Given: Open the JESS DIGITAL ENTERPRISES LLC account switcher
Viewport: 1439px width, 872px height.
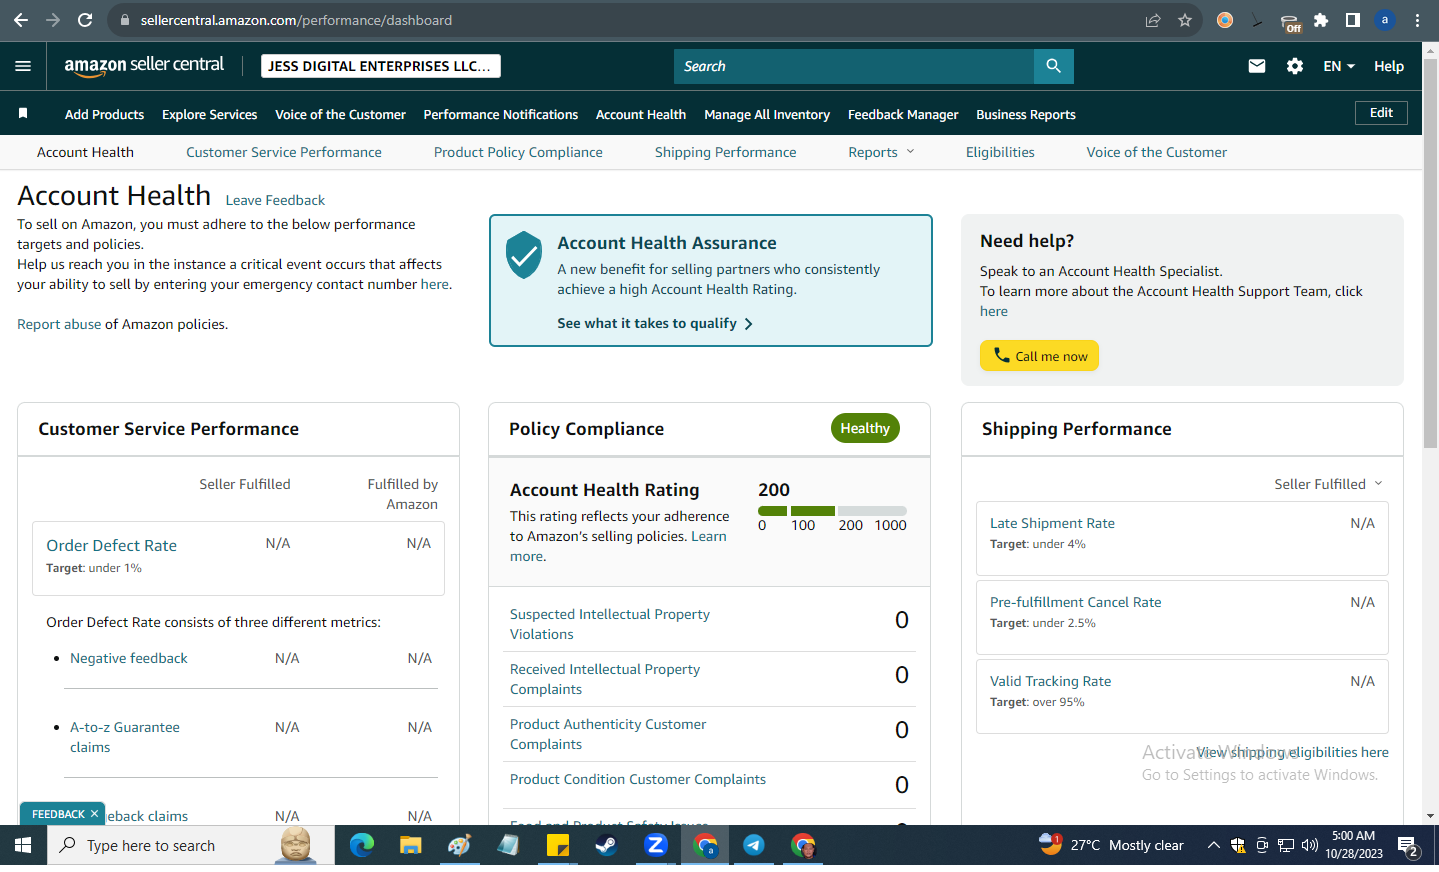Looking at the screenshot, I should point(381,66).
